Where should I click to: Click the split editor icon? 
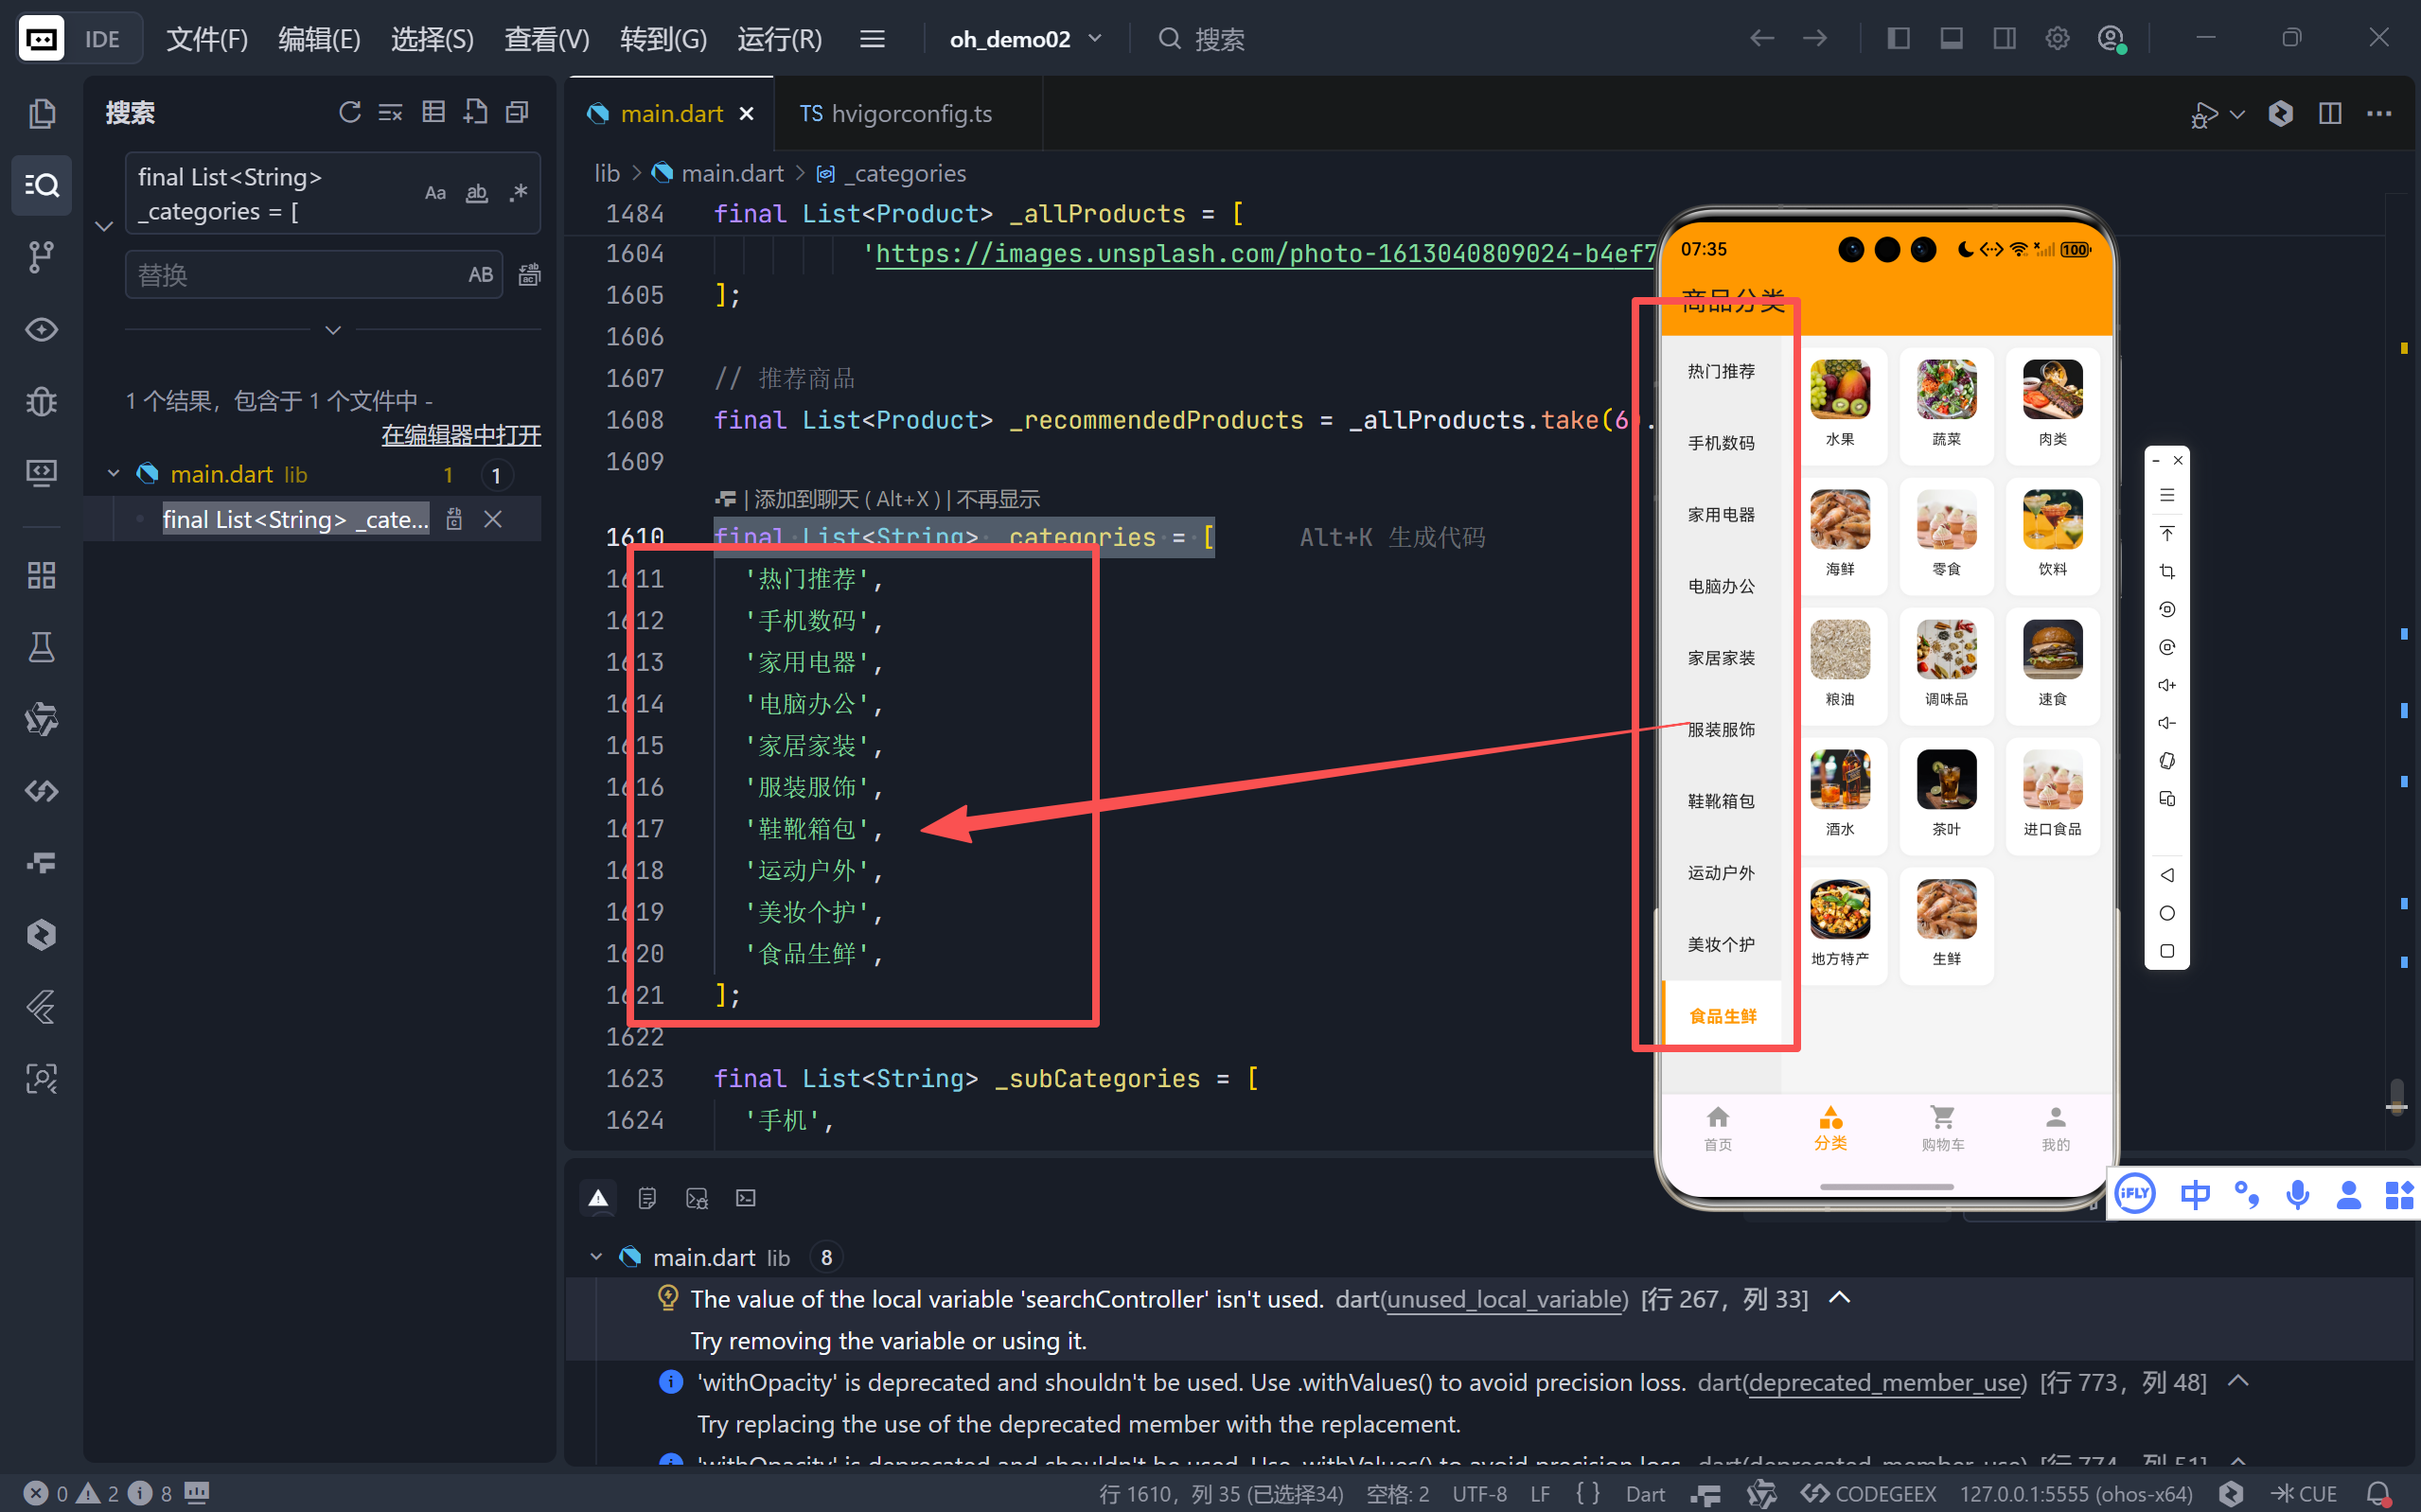[x=2329, y=113]
